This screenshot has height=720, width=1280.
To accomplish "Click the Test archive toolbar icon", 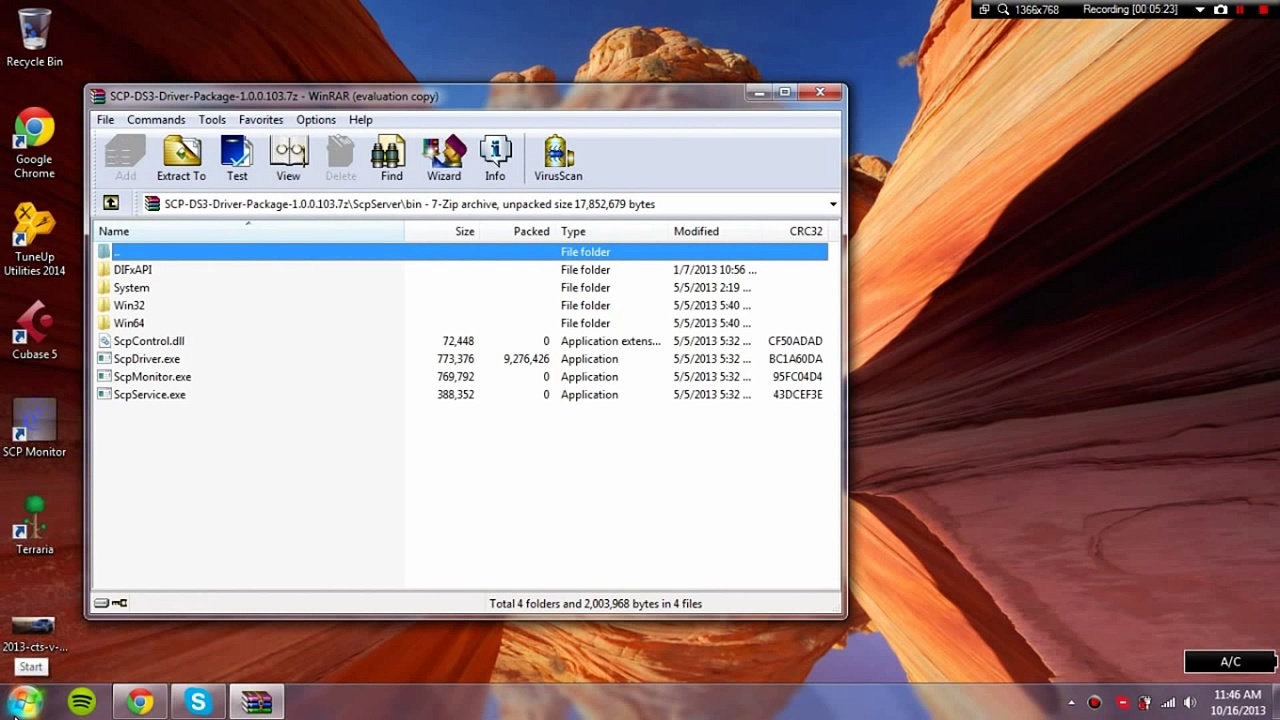I will pyautogui.click(x=237, y=159).
